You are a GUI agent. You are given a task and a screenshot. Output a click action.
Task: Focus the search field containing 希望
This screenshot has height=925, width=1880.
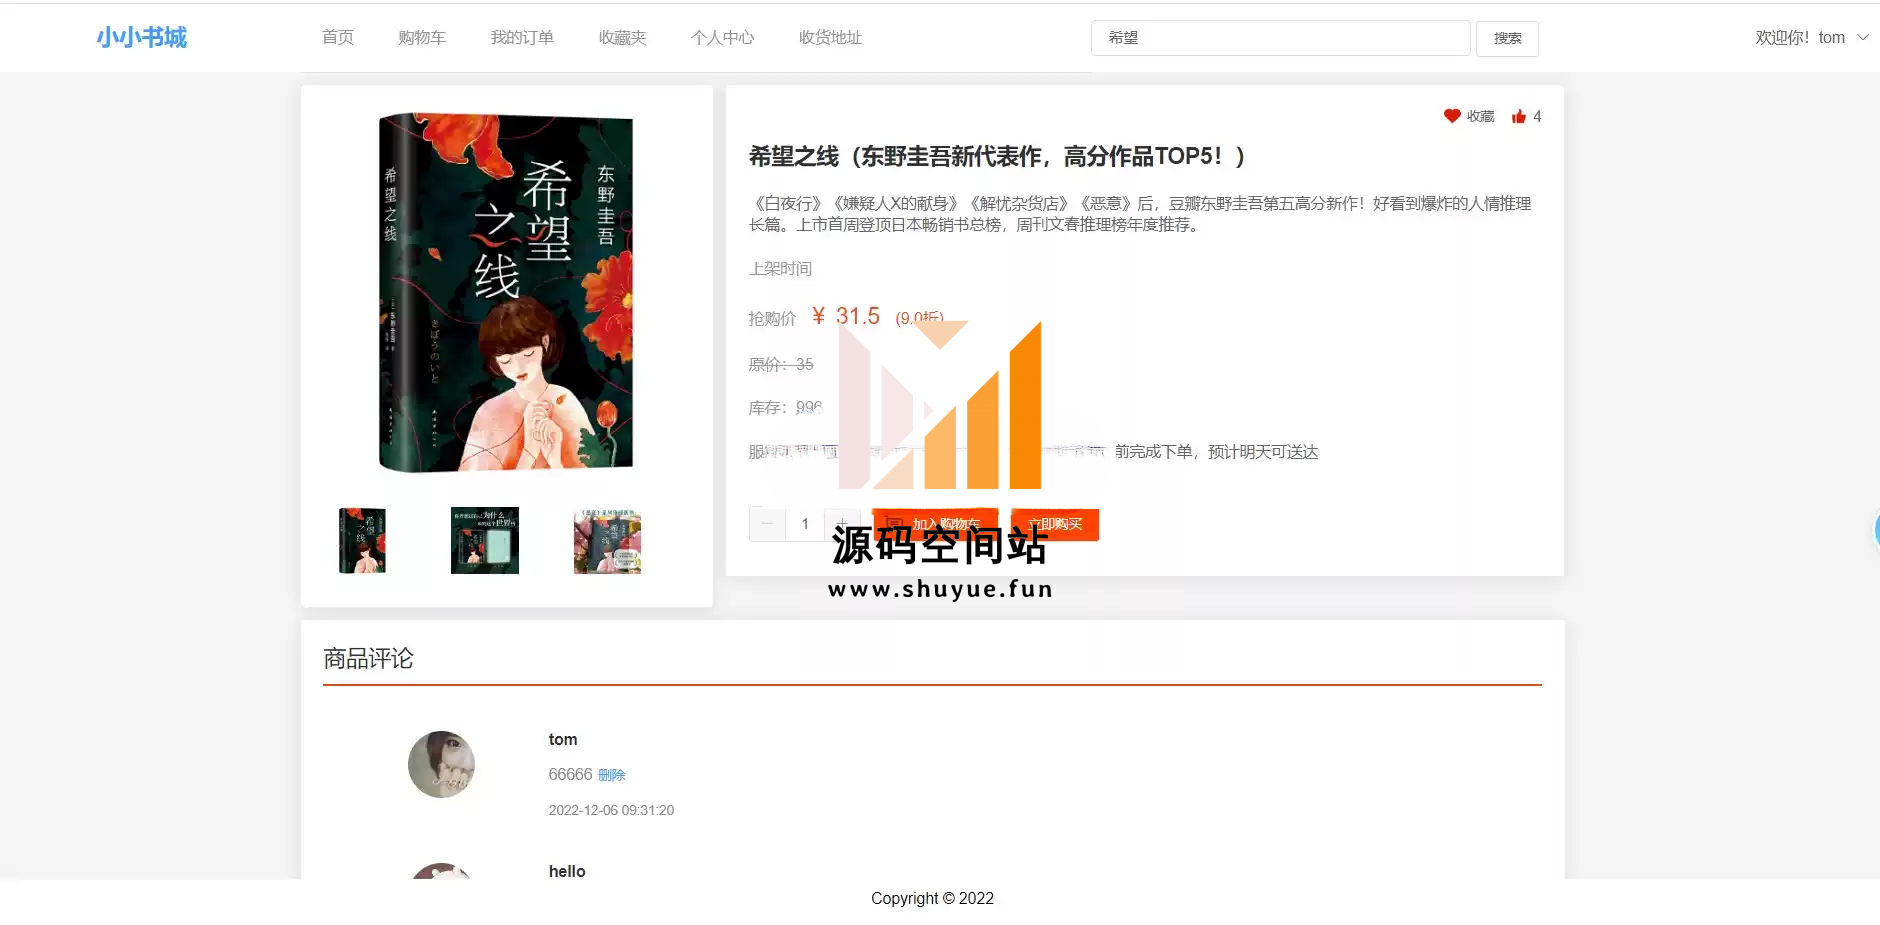pos(1280,38)
